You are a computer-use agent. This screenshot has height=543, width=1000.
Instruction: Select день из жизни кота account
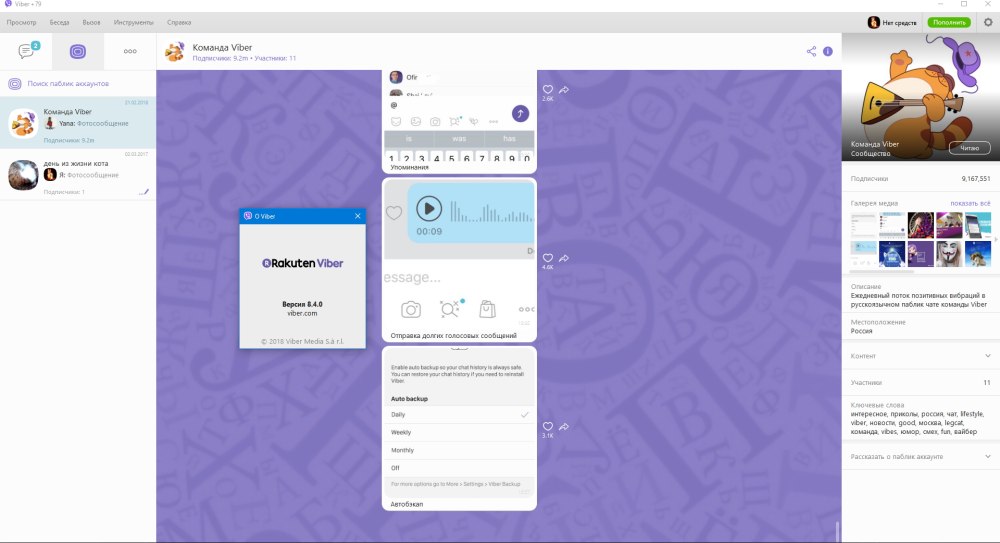78,175
